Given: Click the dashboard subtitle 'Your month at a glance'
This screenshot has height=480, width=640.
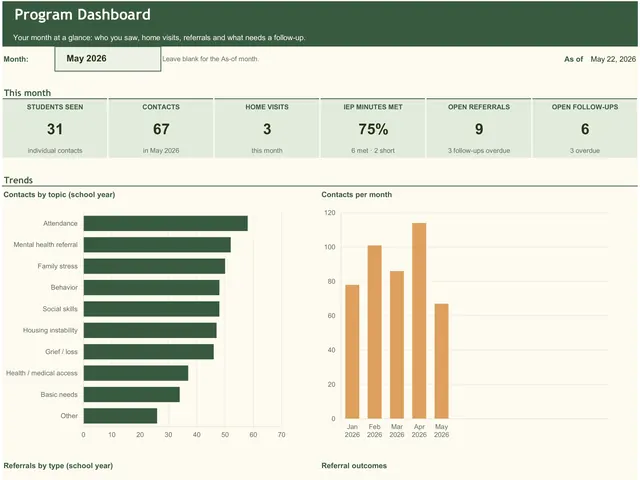Looking at the screenshot, I should point(159,38).
